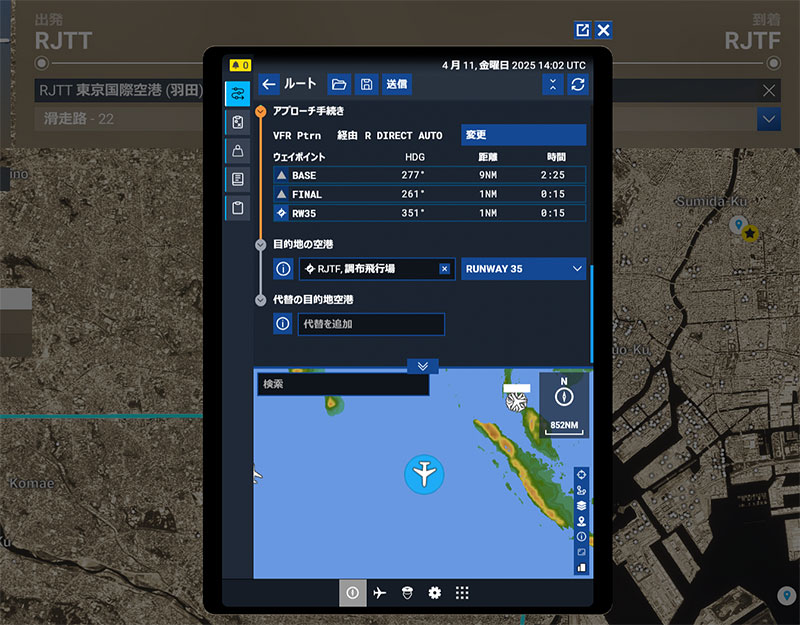
Task: Click the north compass on the map
Action: click(564, 396)
